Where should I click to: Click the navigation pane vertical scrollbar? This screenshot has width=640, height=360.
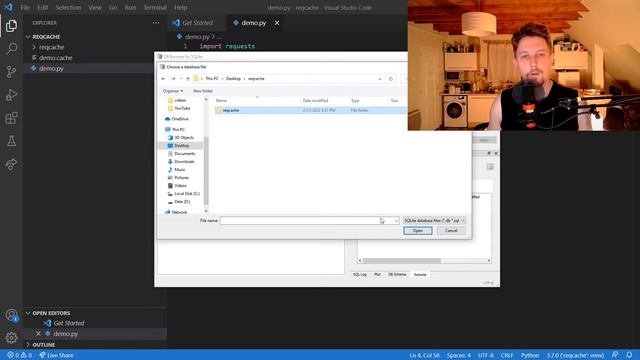point(206,171)
